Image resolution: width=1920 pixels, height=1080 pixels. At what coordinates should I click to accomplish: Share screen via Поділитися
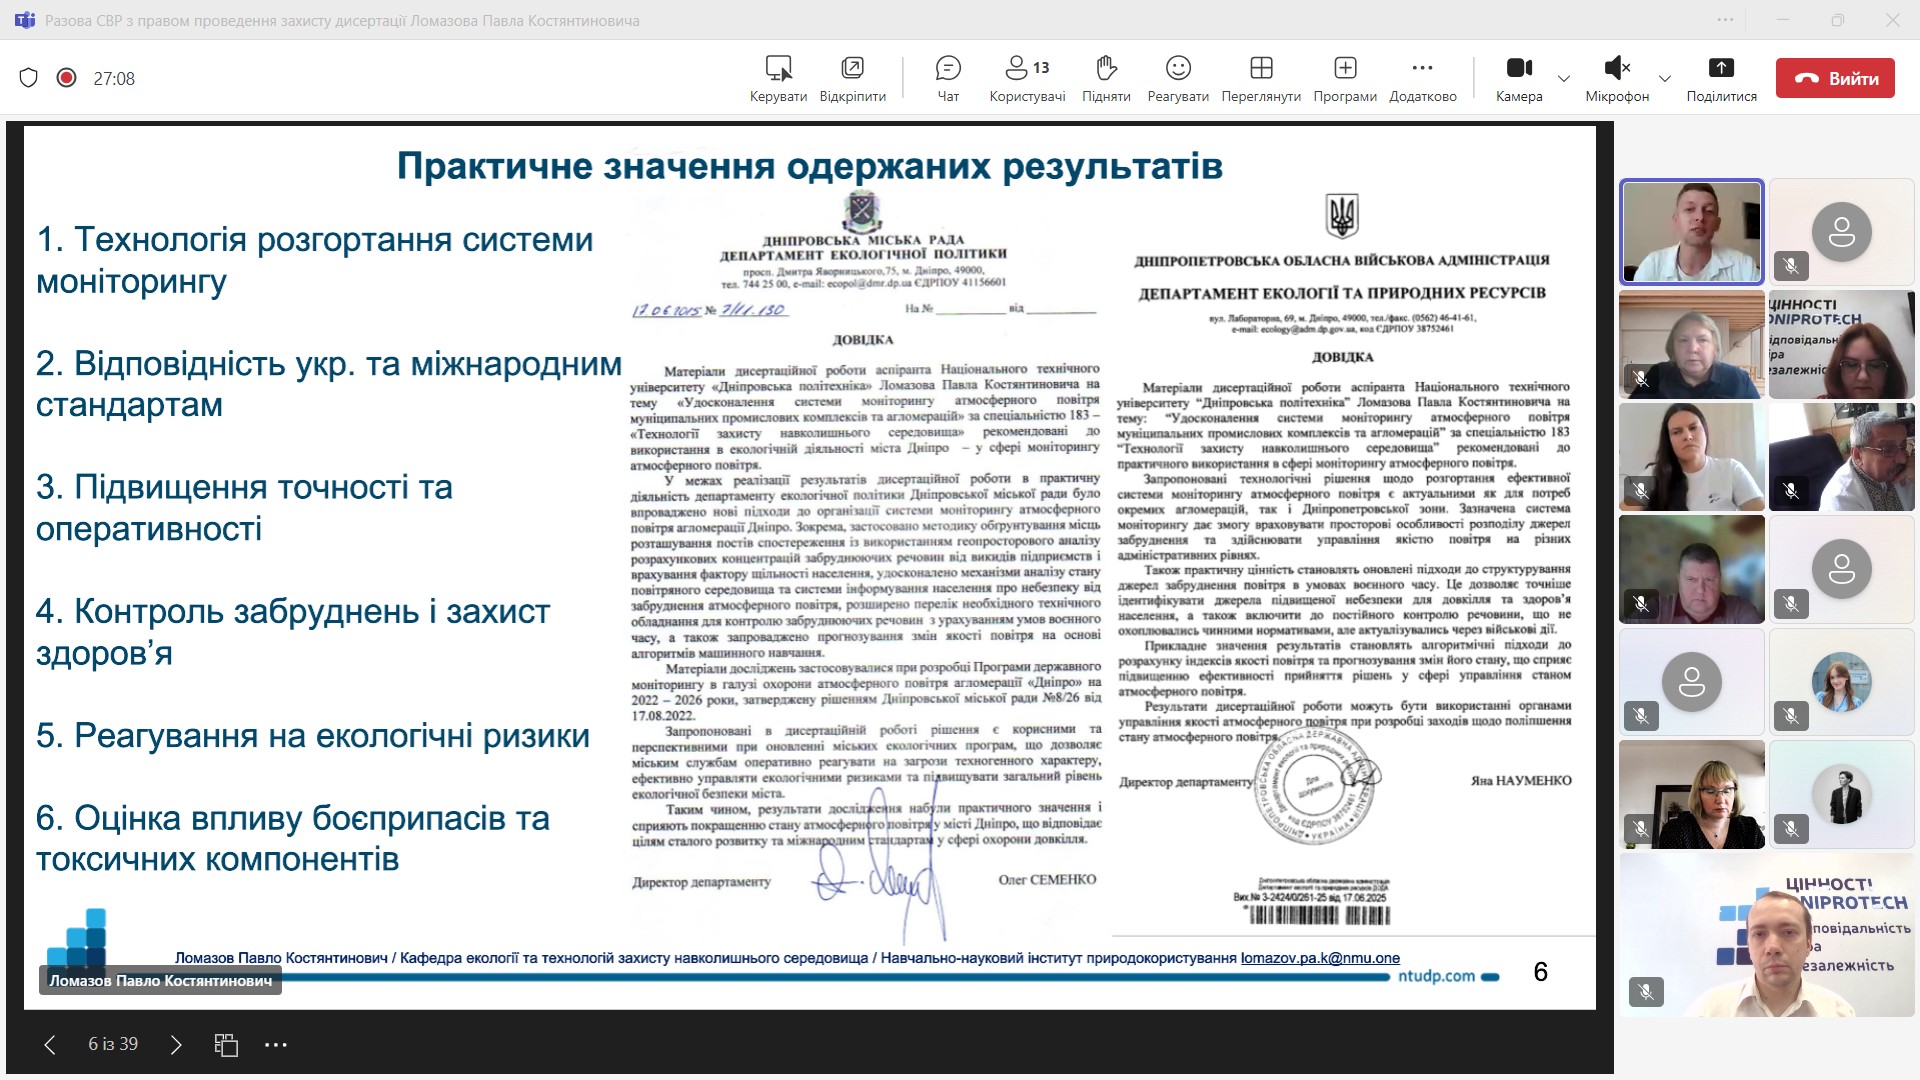click(1720, 78)
